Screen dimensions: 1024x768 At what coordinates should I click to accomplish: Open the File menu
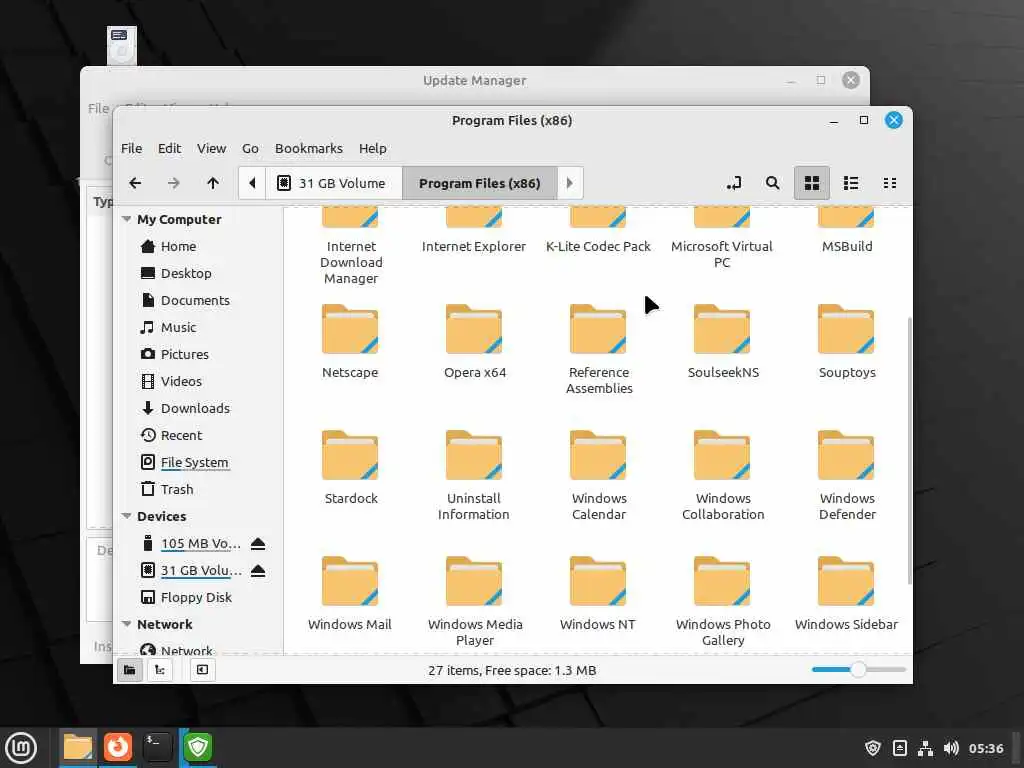131,148
